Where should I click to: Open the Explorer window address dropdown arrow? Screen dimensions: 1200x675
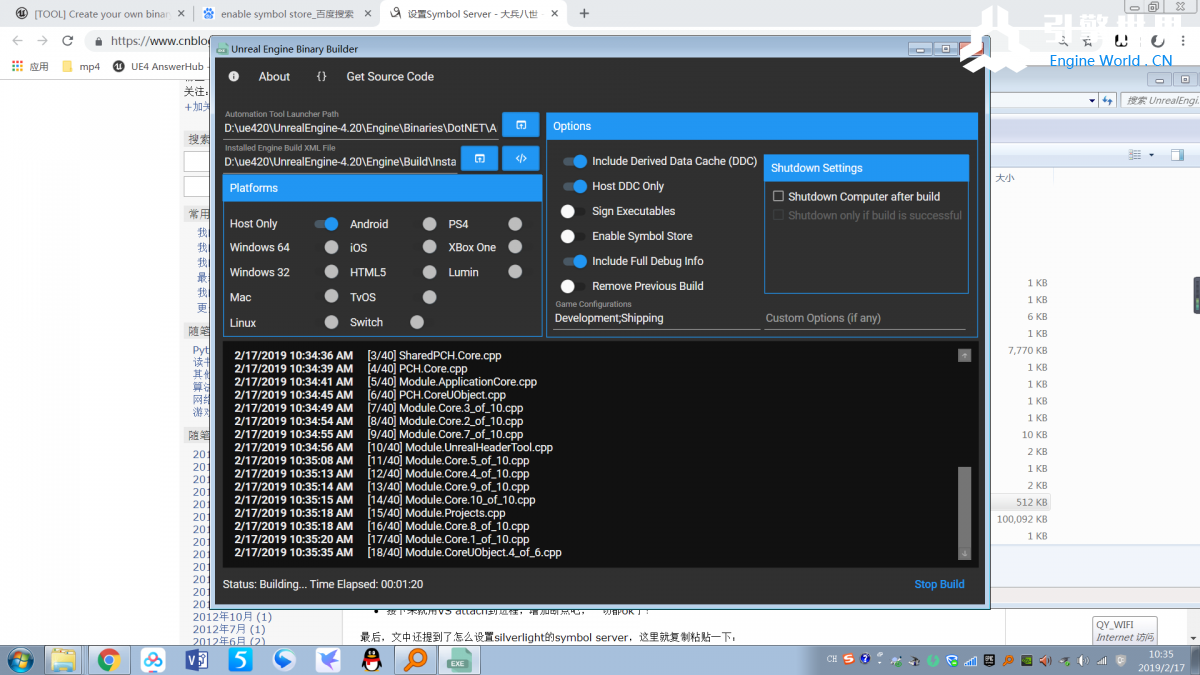click(x=1090, y=100)
